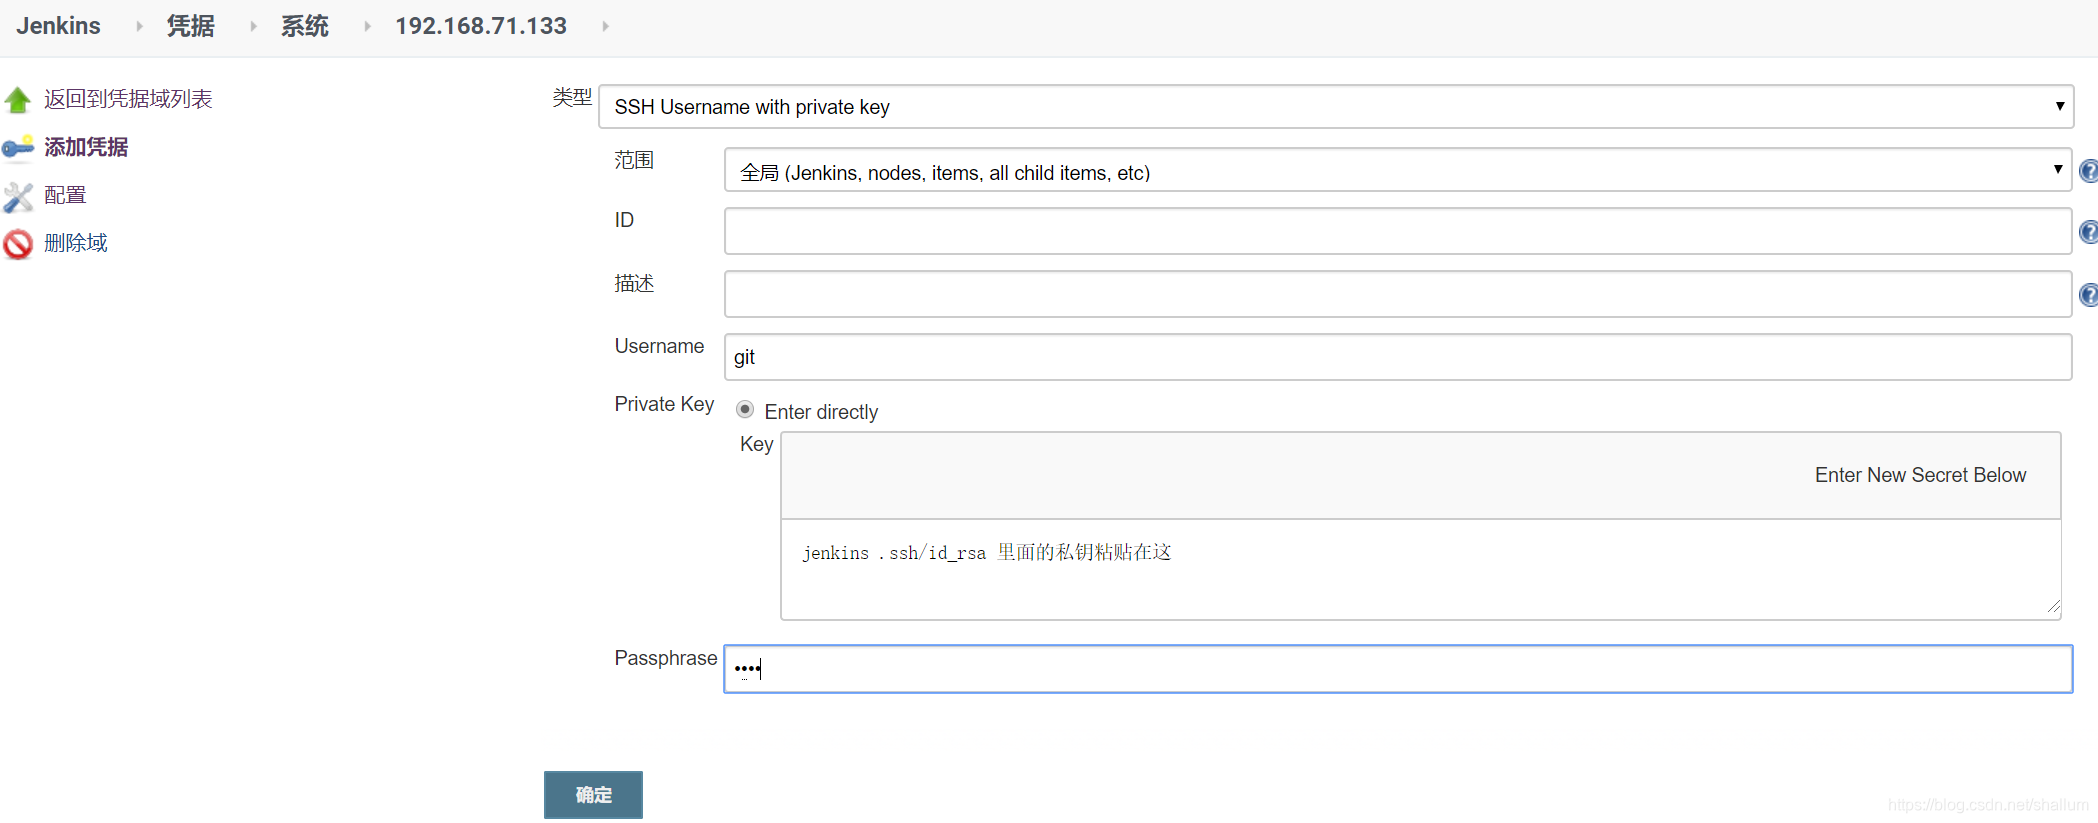Click 返回到凭据域列表 sidebar link

click(128, 99)
